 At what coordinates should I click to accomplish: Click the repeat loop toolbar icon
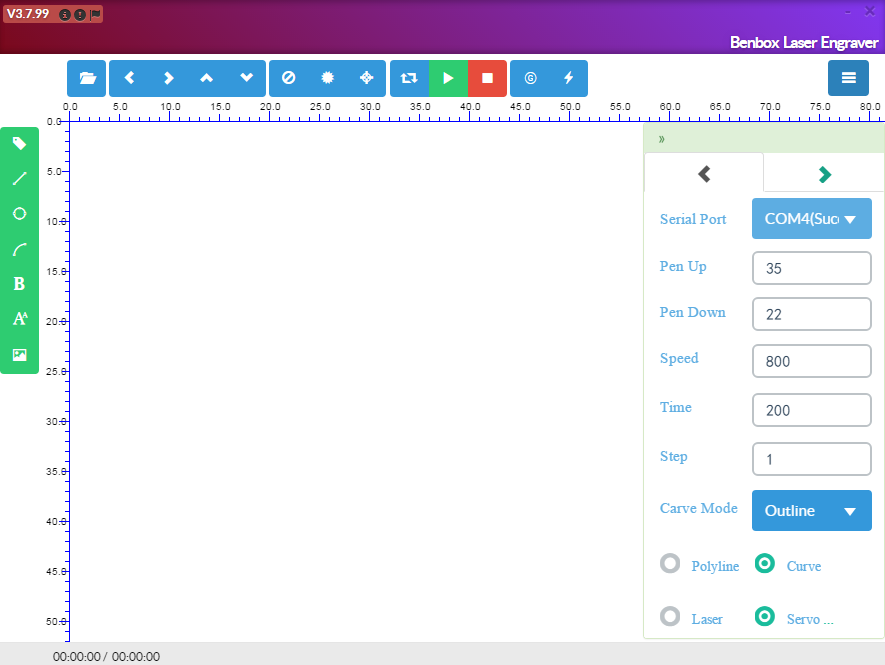(409, 78)
